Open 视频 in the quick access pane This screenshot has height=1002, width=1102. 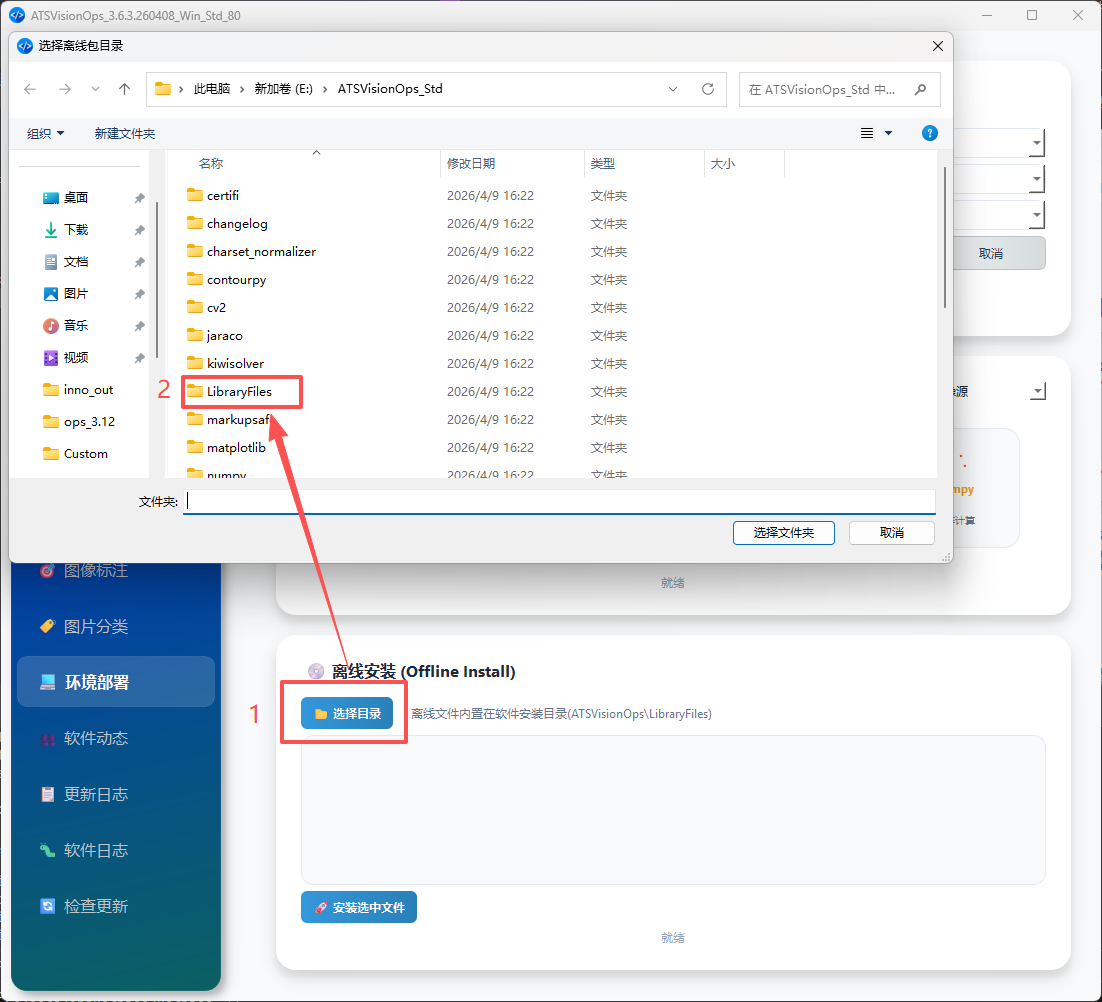(x=76, y=358)
